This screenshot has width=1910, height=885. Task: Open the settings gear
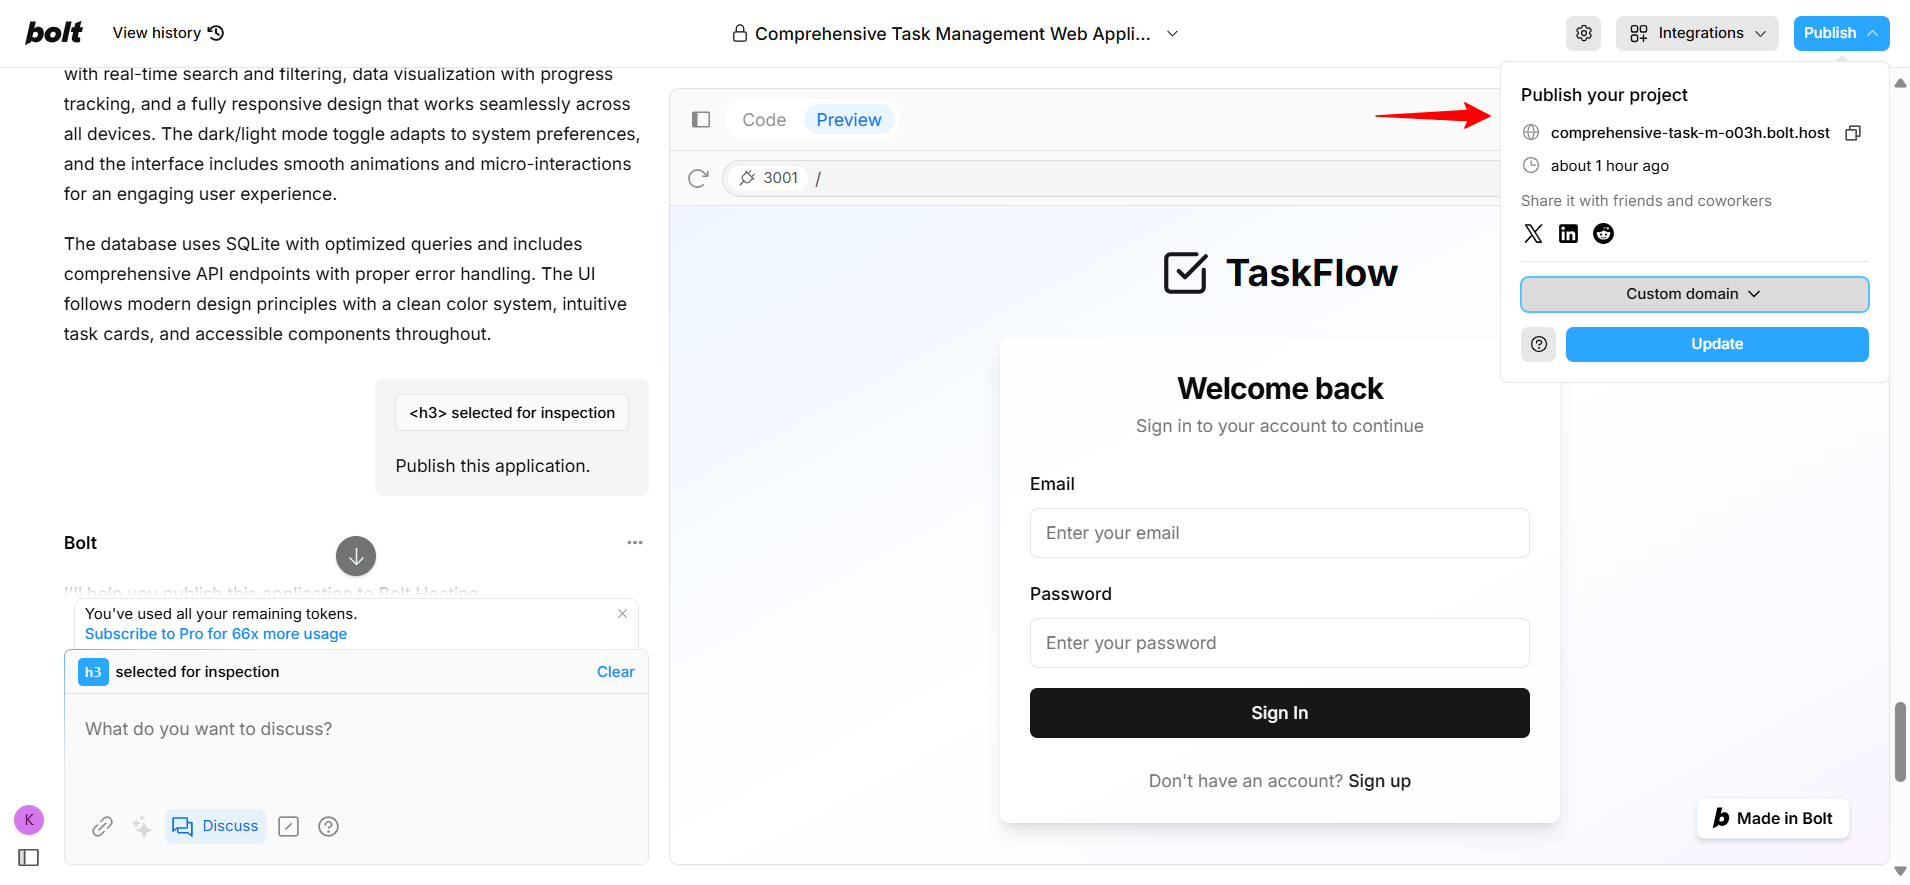click(x=1584, y=33)
